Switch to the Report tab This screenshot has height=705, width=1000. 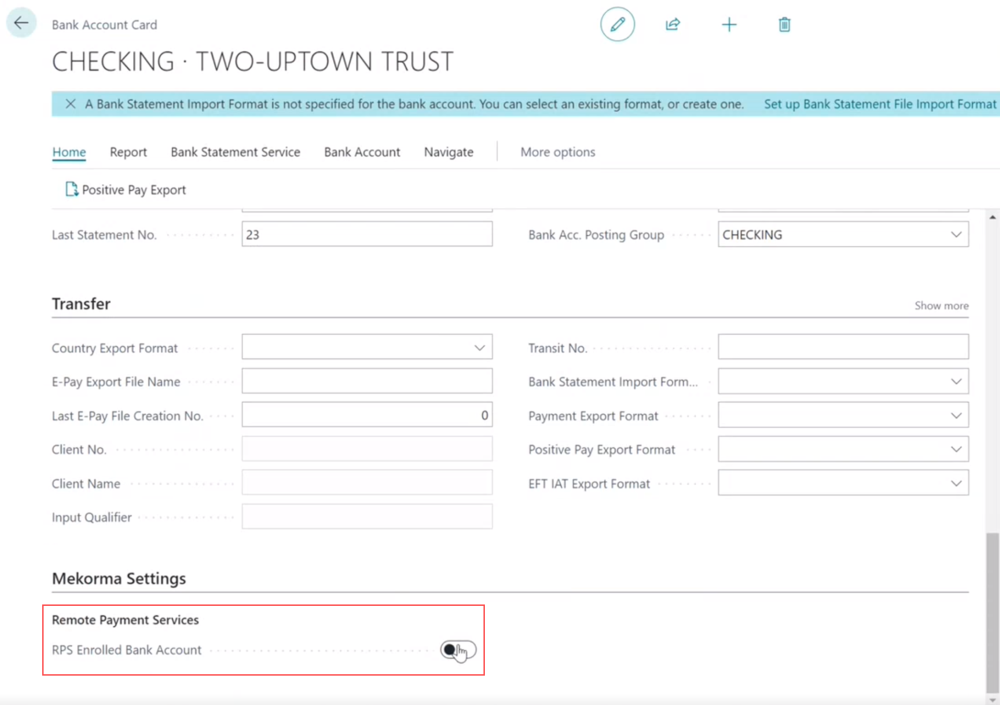128,152
